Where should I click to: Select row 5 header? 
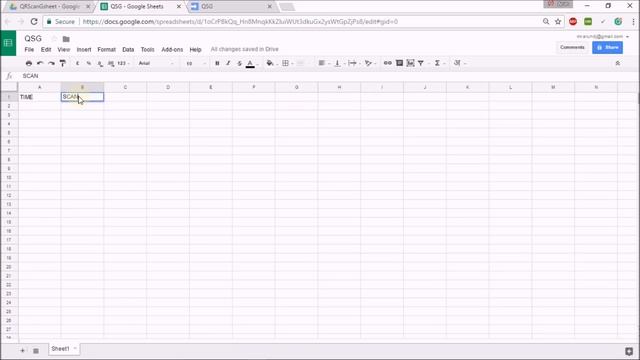[x=9, y=133]
